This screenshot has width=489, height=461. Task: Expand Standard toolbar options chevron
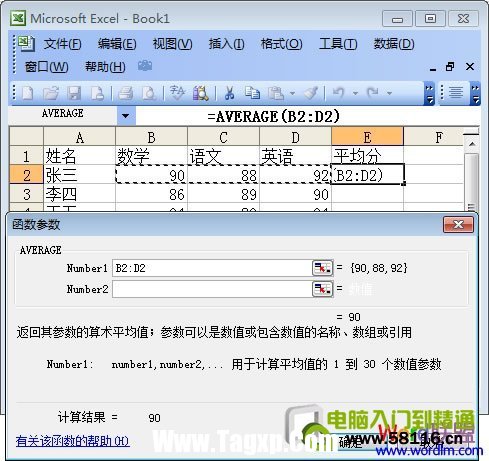(x=429, y=93)
